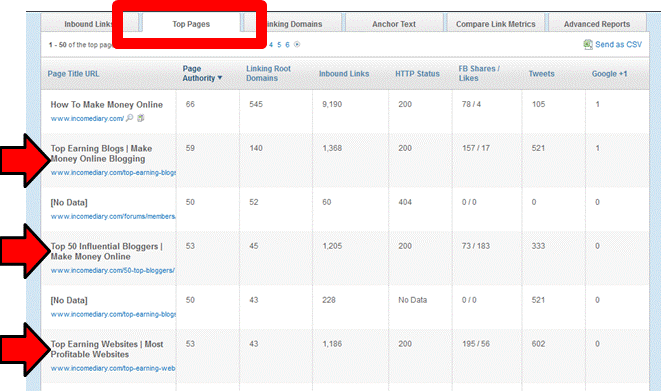This screenshot has height=391, width=661.
Task: Sort by Tweets column header
Action: (542, 74)
